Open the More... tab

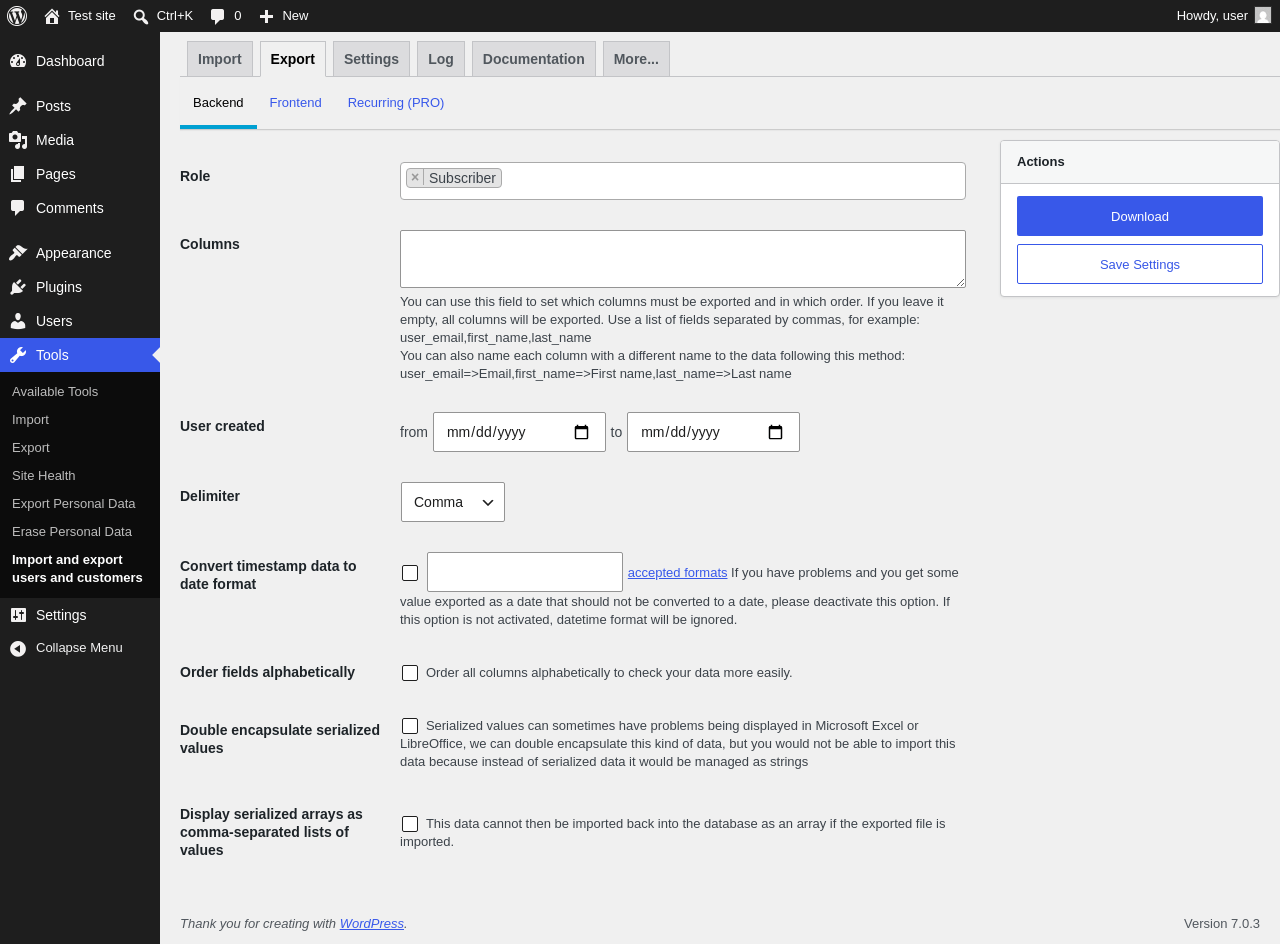click(636, 59)
